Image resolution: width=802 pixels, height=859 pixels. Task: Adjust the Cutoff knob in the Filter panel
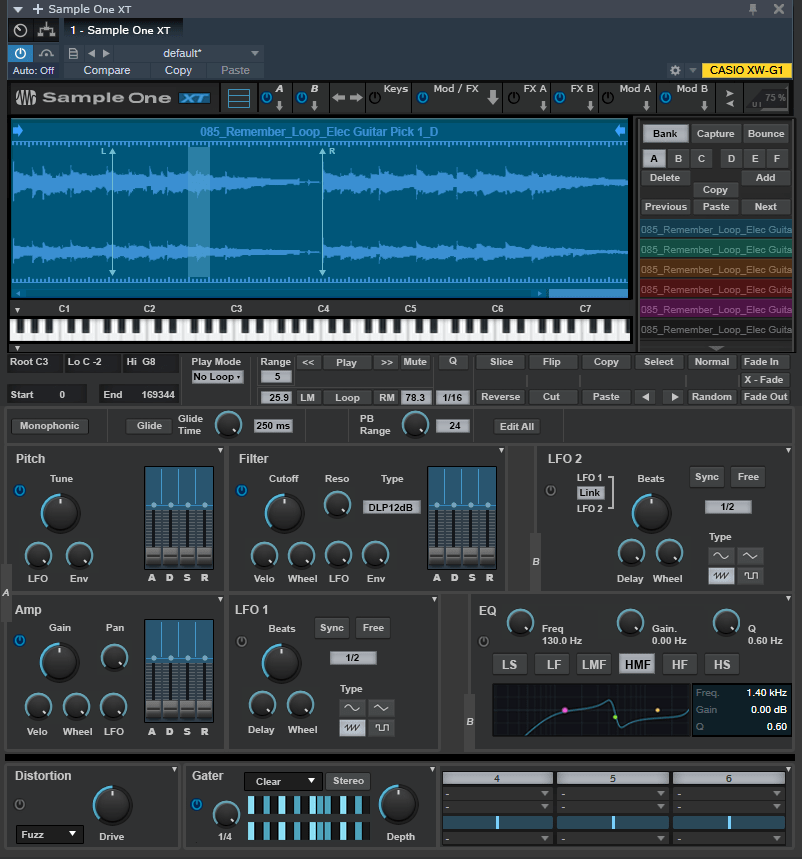(283, 513)
